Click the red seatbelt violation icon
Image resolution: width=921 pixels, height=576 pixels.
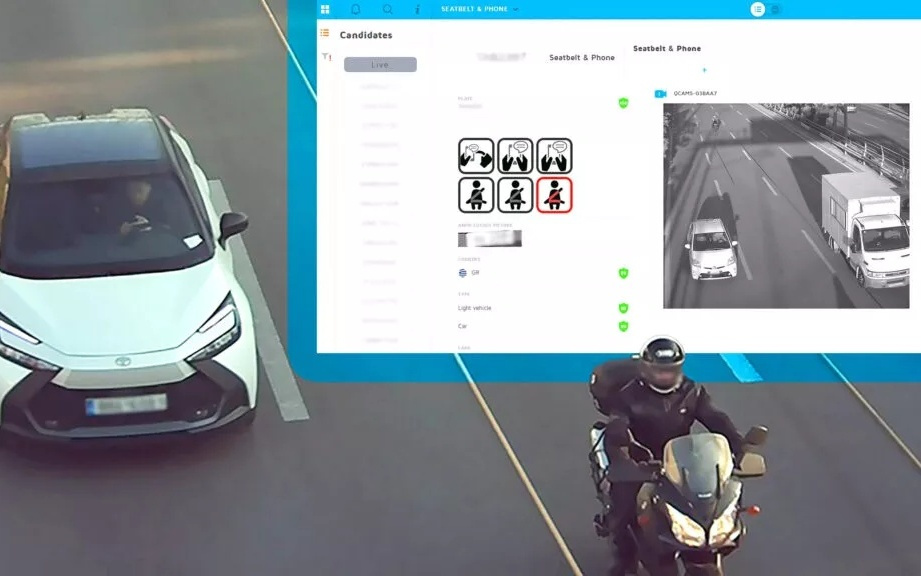(554, 195)
